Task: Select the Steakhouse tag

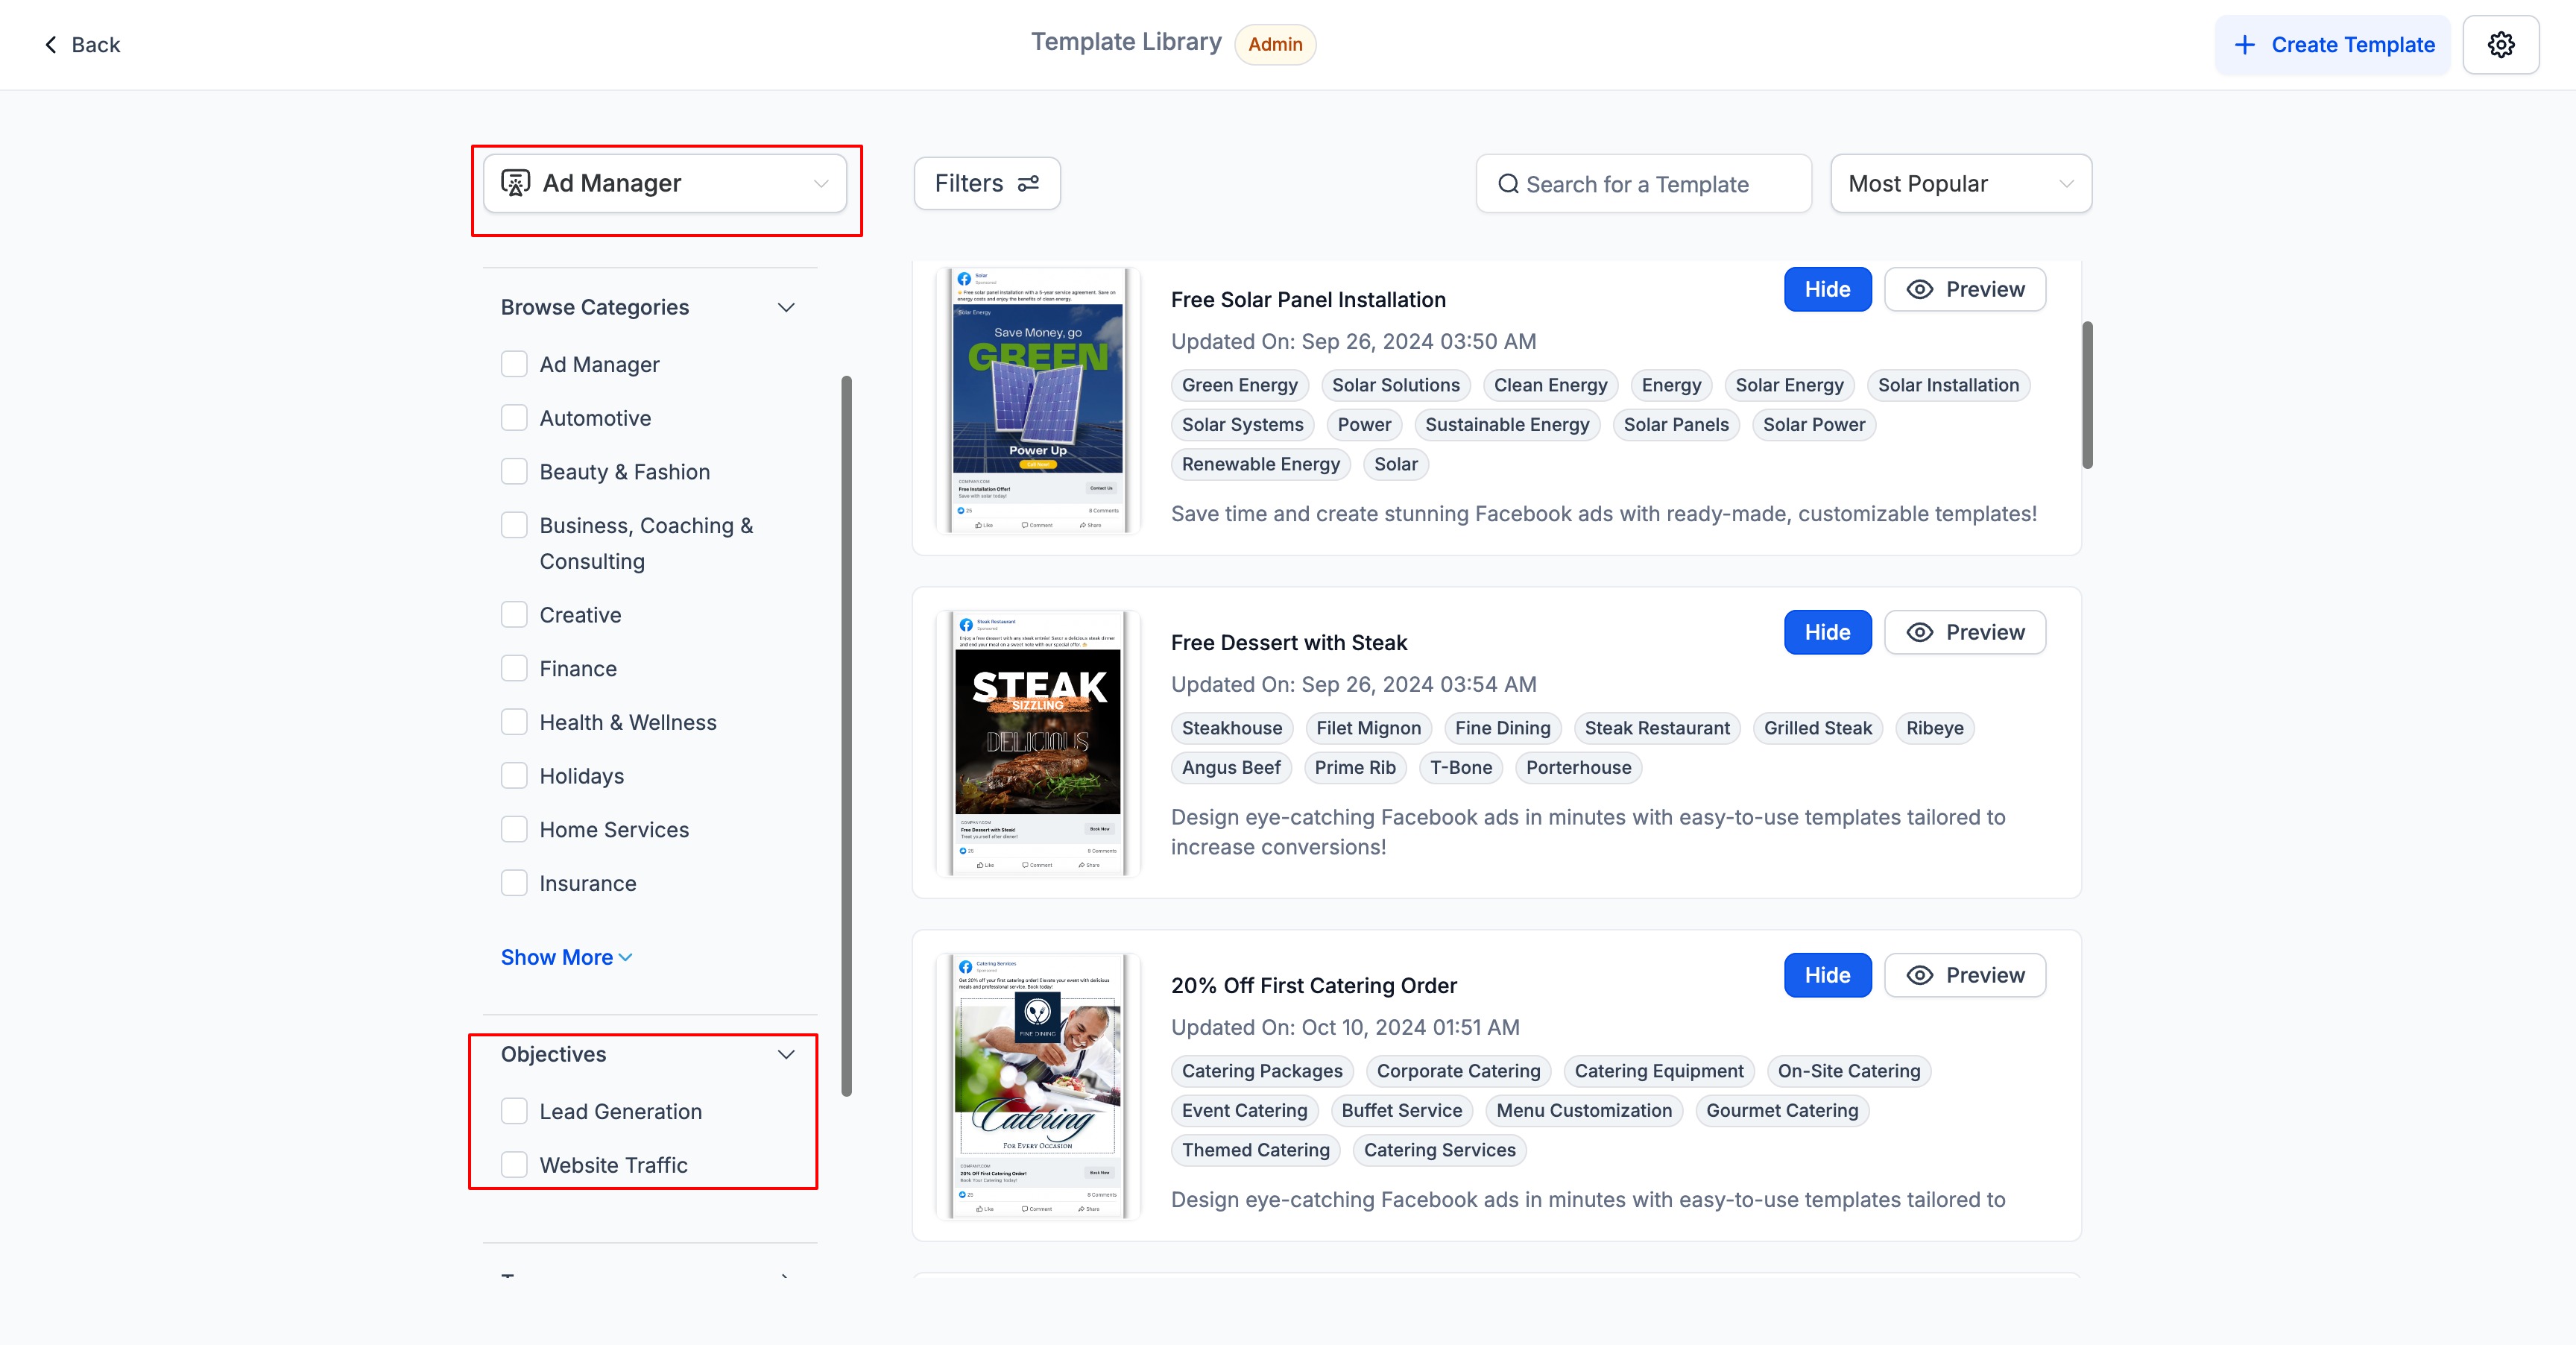Action: (1231, 728)
